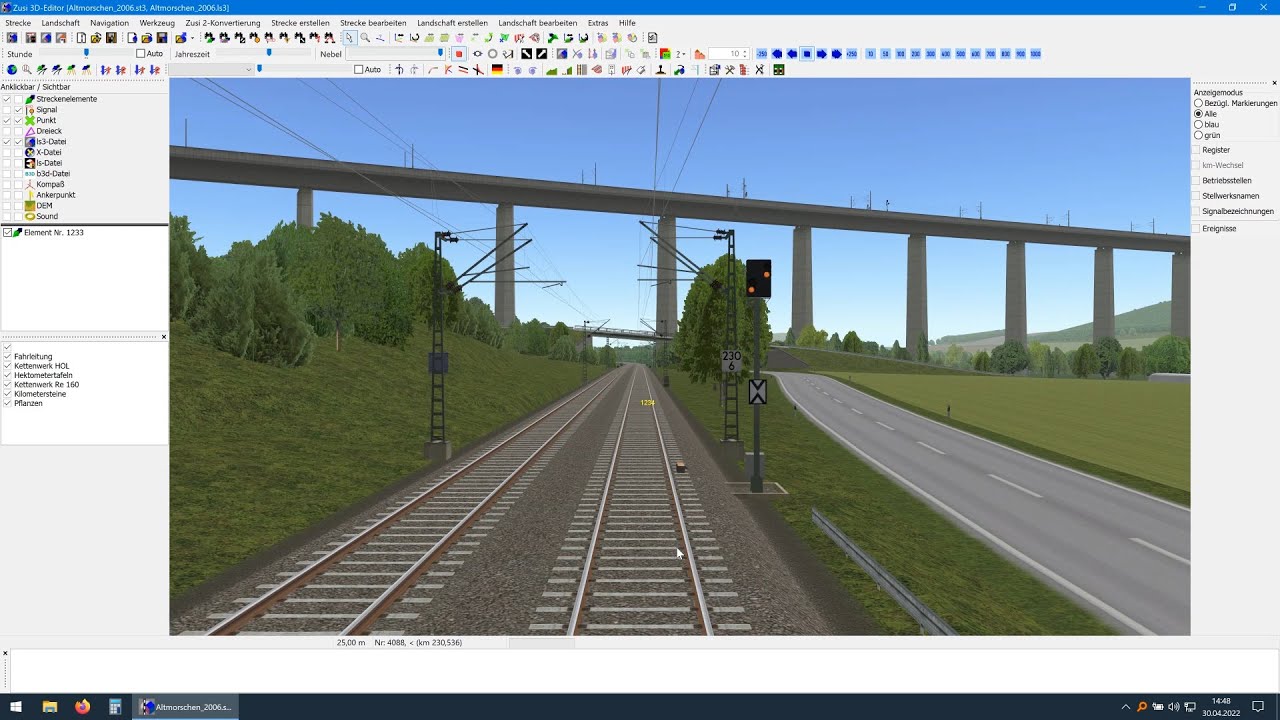Screen dimensions: 1280x720
Task: Close the Anzeigemodus panel with its X
Action: [1274, 83]
